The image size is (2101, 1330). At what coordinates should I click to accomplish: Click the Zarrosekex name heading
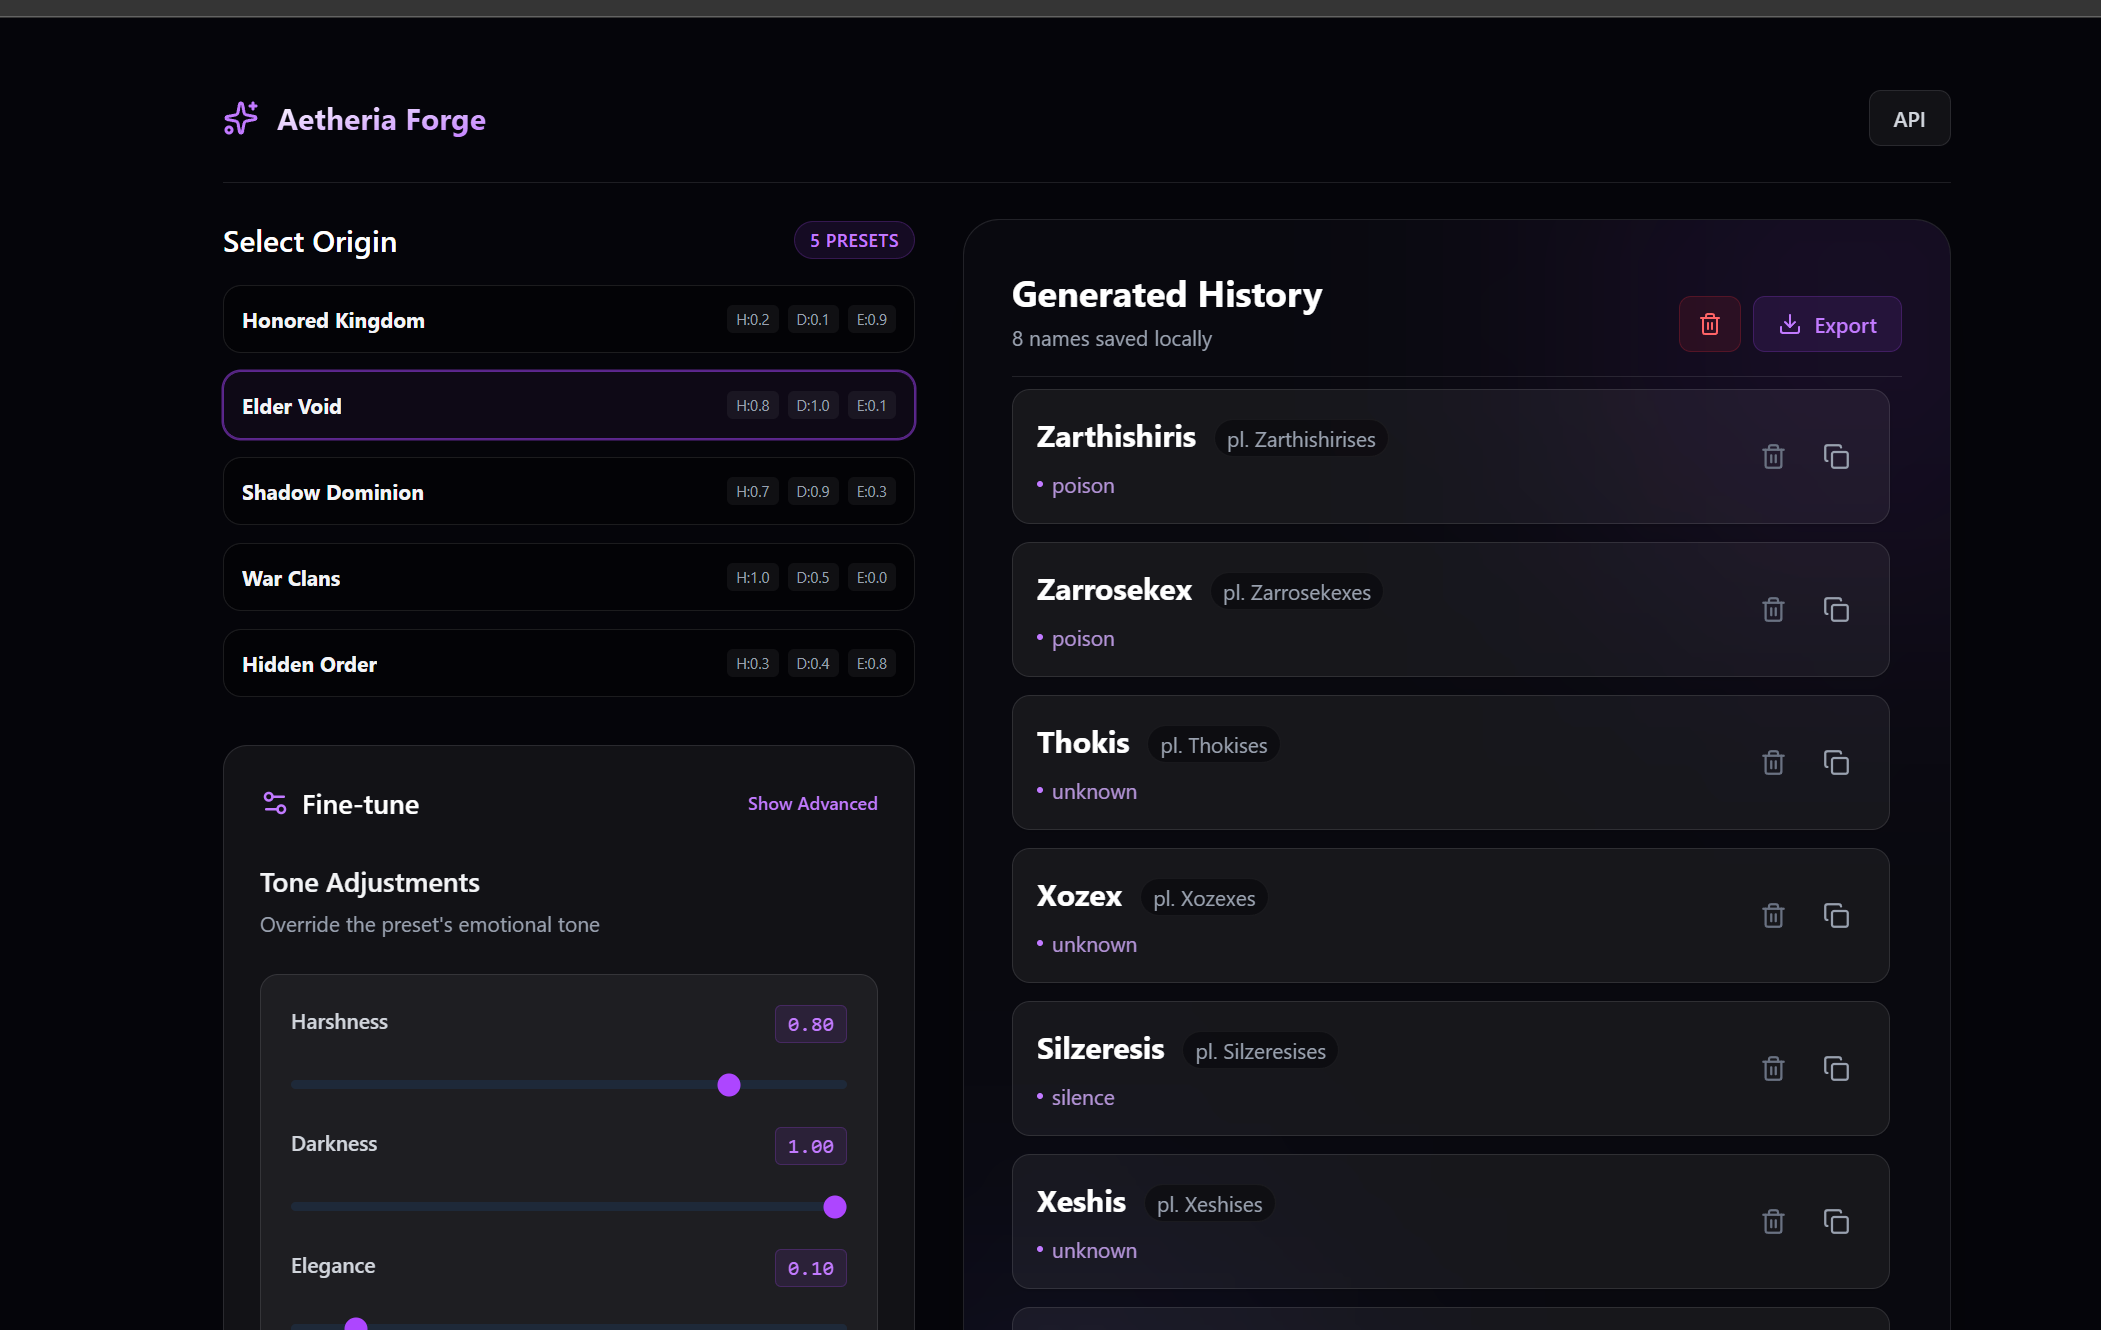click(1114, 590)
